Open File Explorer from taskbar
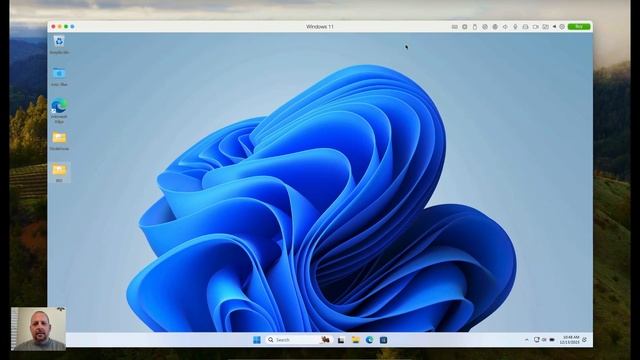This screenshot has width=640, height=360. point(356,340)
